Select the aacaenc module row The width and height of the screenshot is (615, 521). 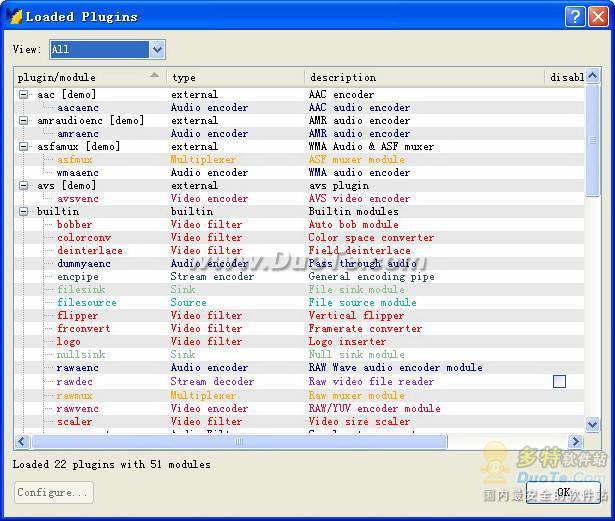pyautogui.click(x=299, y=107)
